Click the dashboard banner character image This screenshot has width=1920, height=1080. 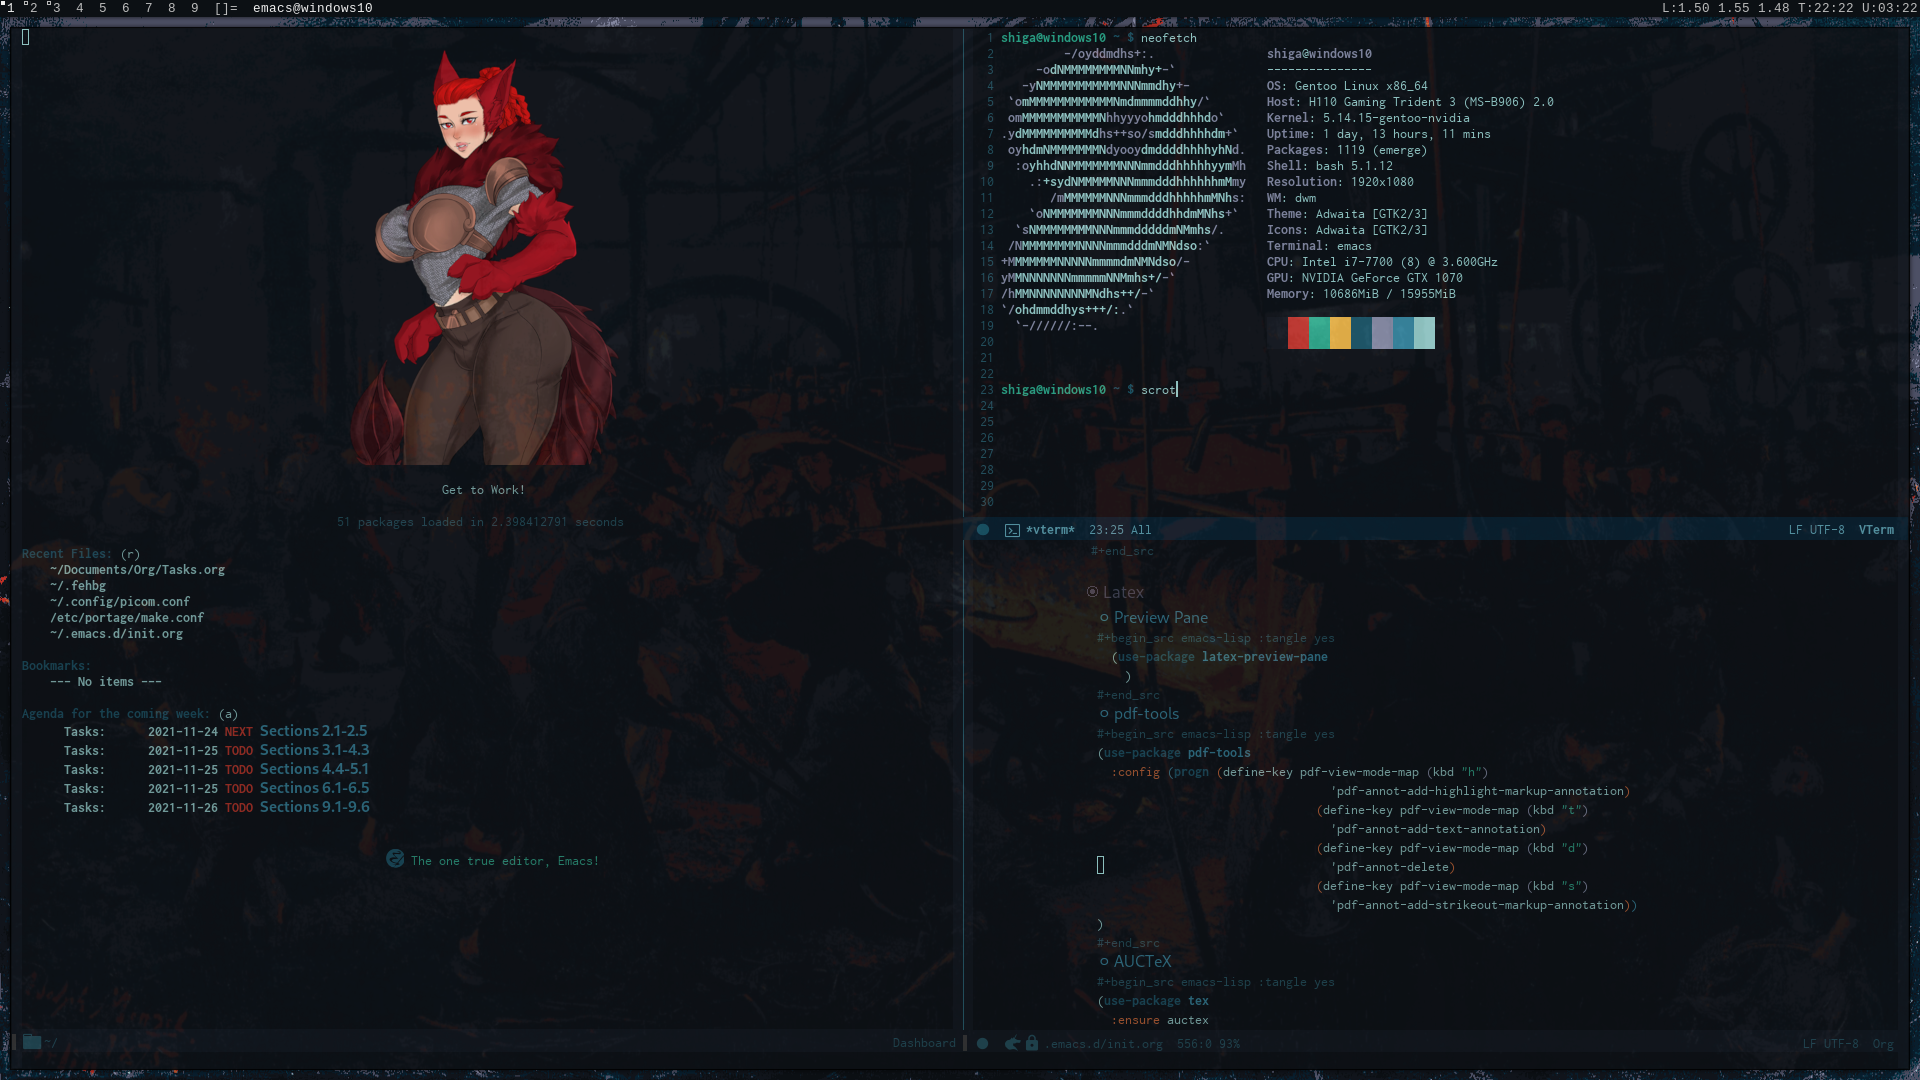(483, 257)
